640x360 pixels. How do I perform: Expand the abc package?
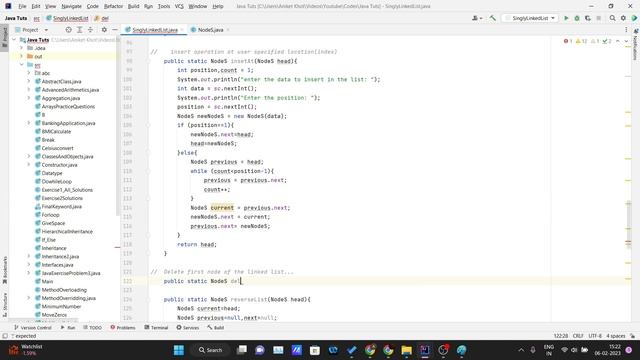tap(29, 73)
